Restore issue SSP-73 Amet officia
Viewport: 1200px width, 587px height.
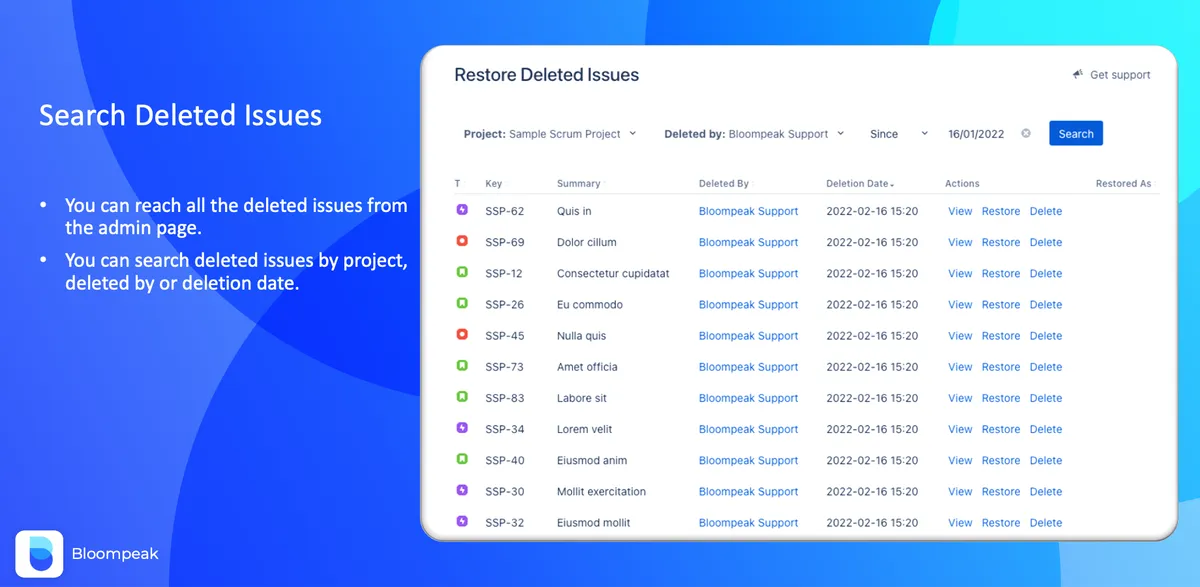click(x=1001, y=367)
